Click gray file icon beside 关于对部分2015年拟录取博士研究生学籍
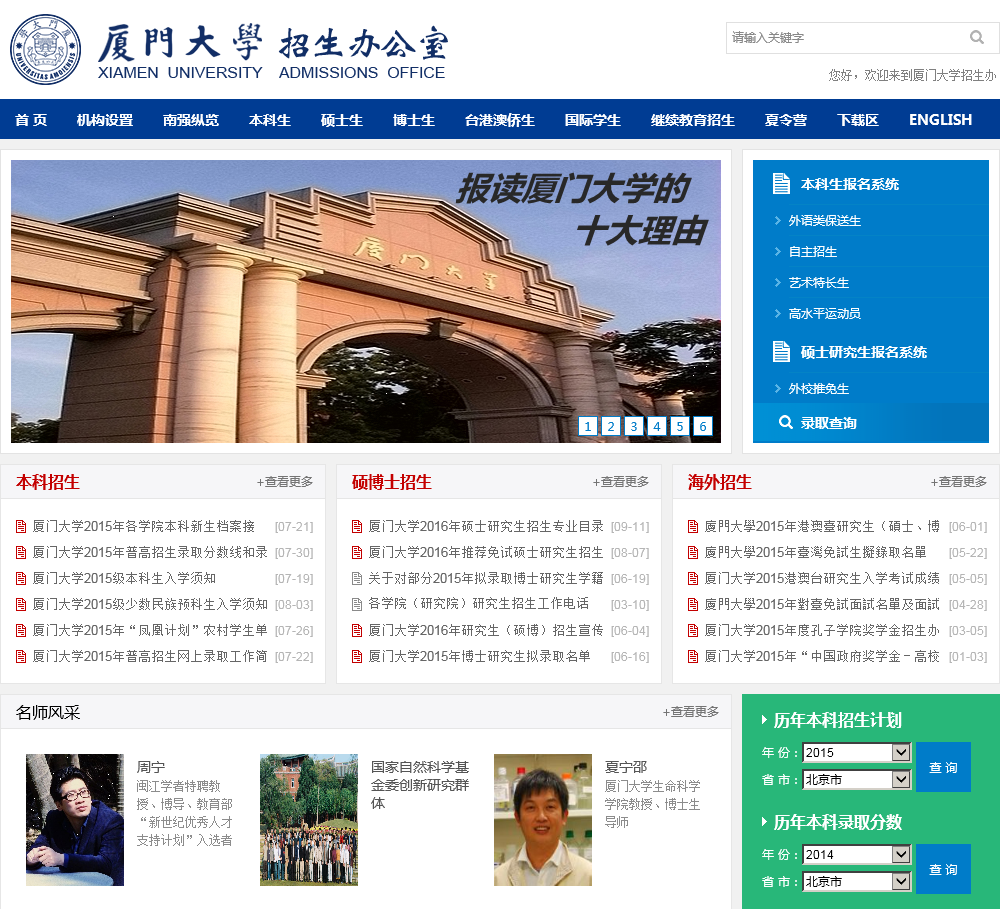This screenshot has width=1000, height=909. coord(357,579)
